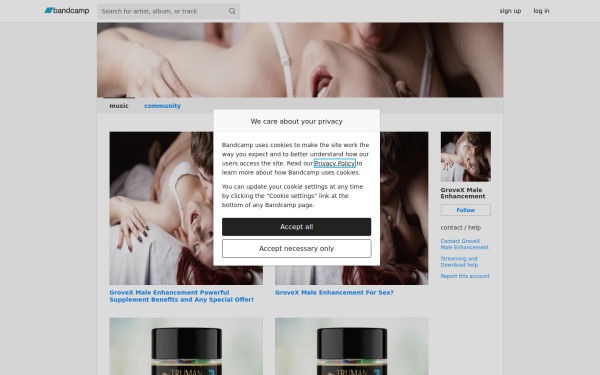The height and width of the screenshot is (375, 600).
Task: Click the search magnifier icon
Action: (x=232, y=11)
